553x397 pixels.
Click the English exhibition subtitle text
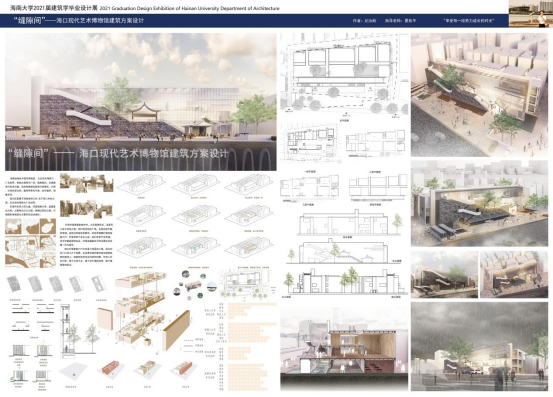click(x=192, y=8)
